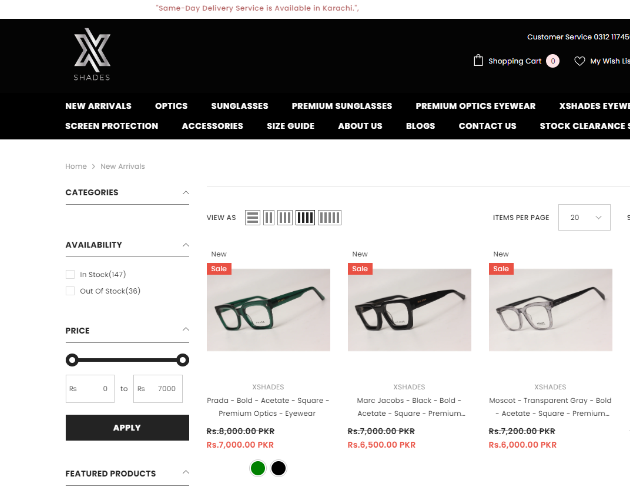Image resolution: width=630 pixels, height=500 pixels.
Task: Collapse the Availability section
Action: pyautogui.click(x=186, y=245)
